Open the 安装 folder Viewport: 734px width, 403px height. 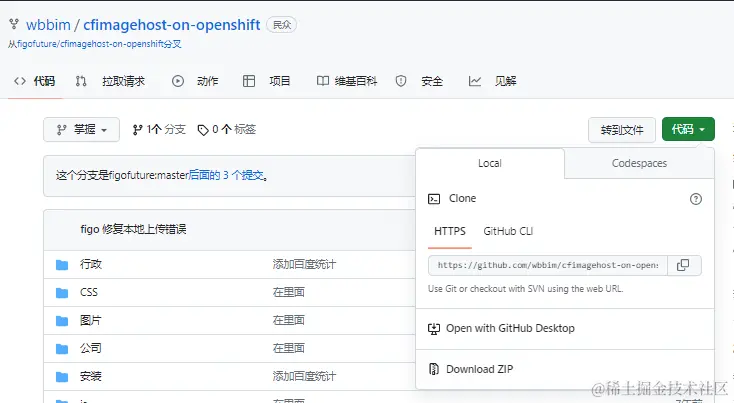pos(91,376)
